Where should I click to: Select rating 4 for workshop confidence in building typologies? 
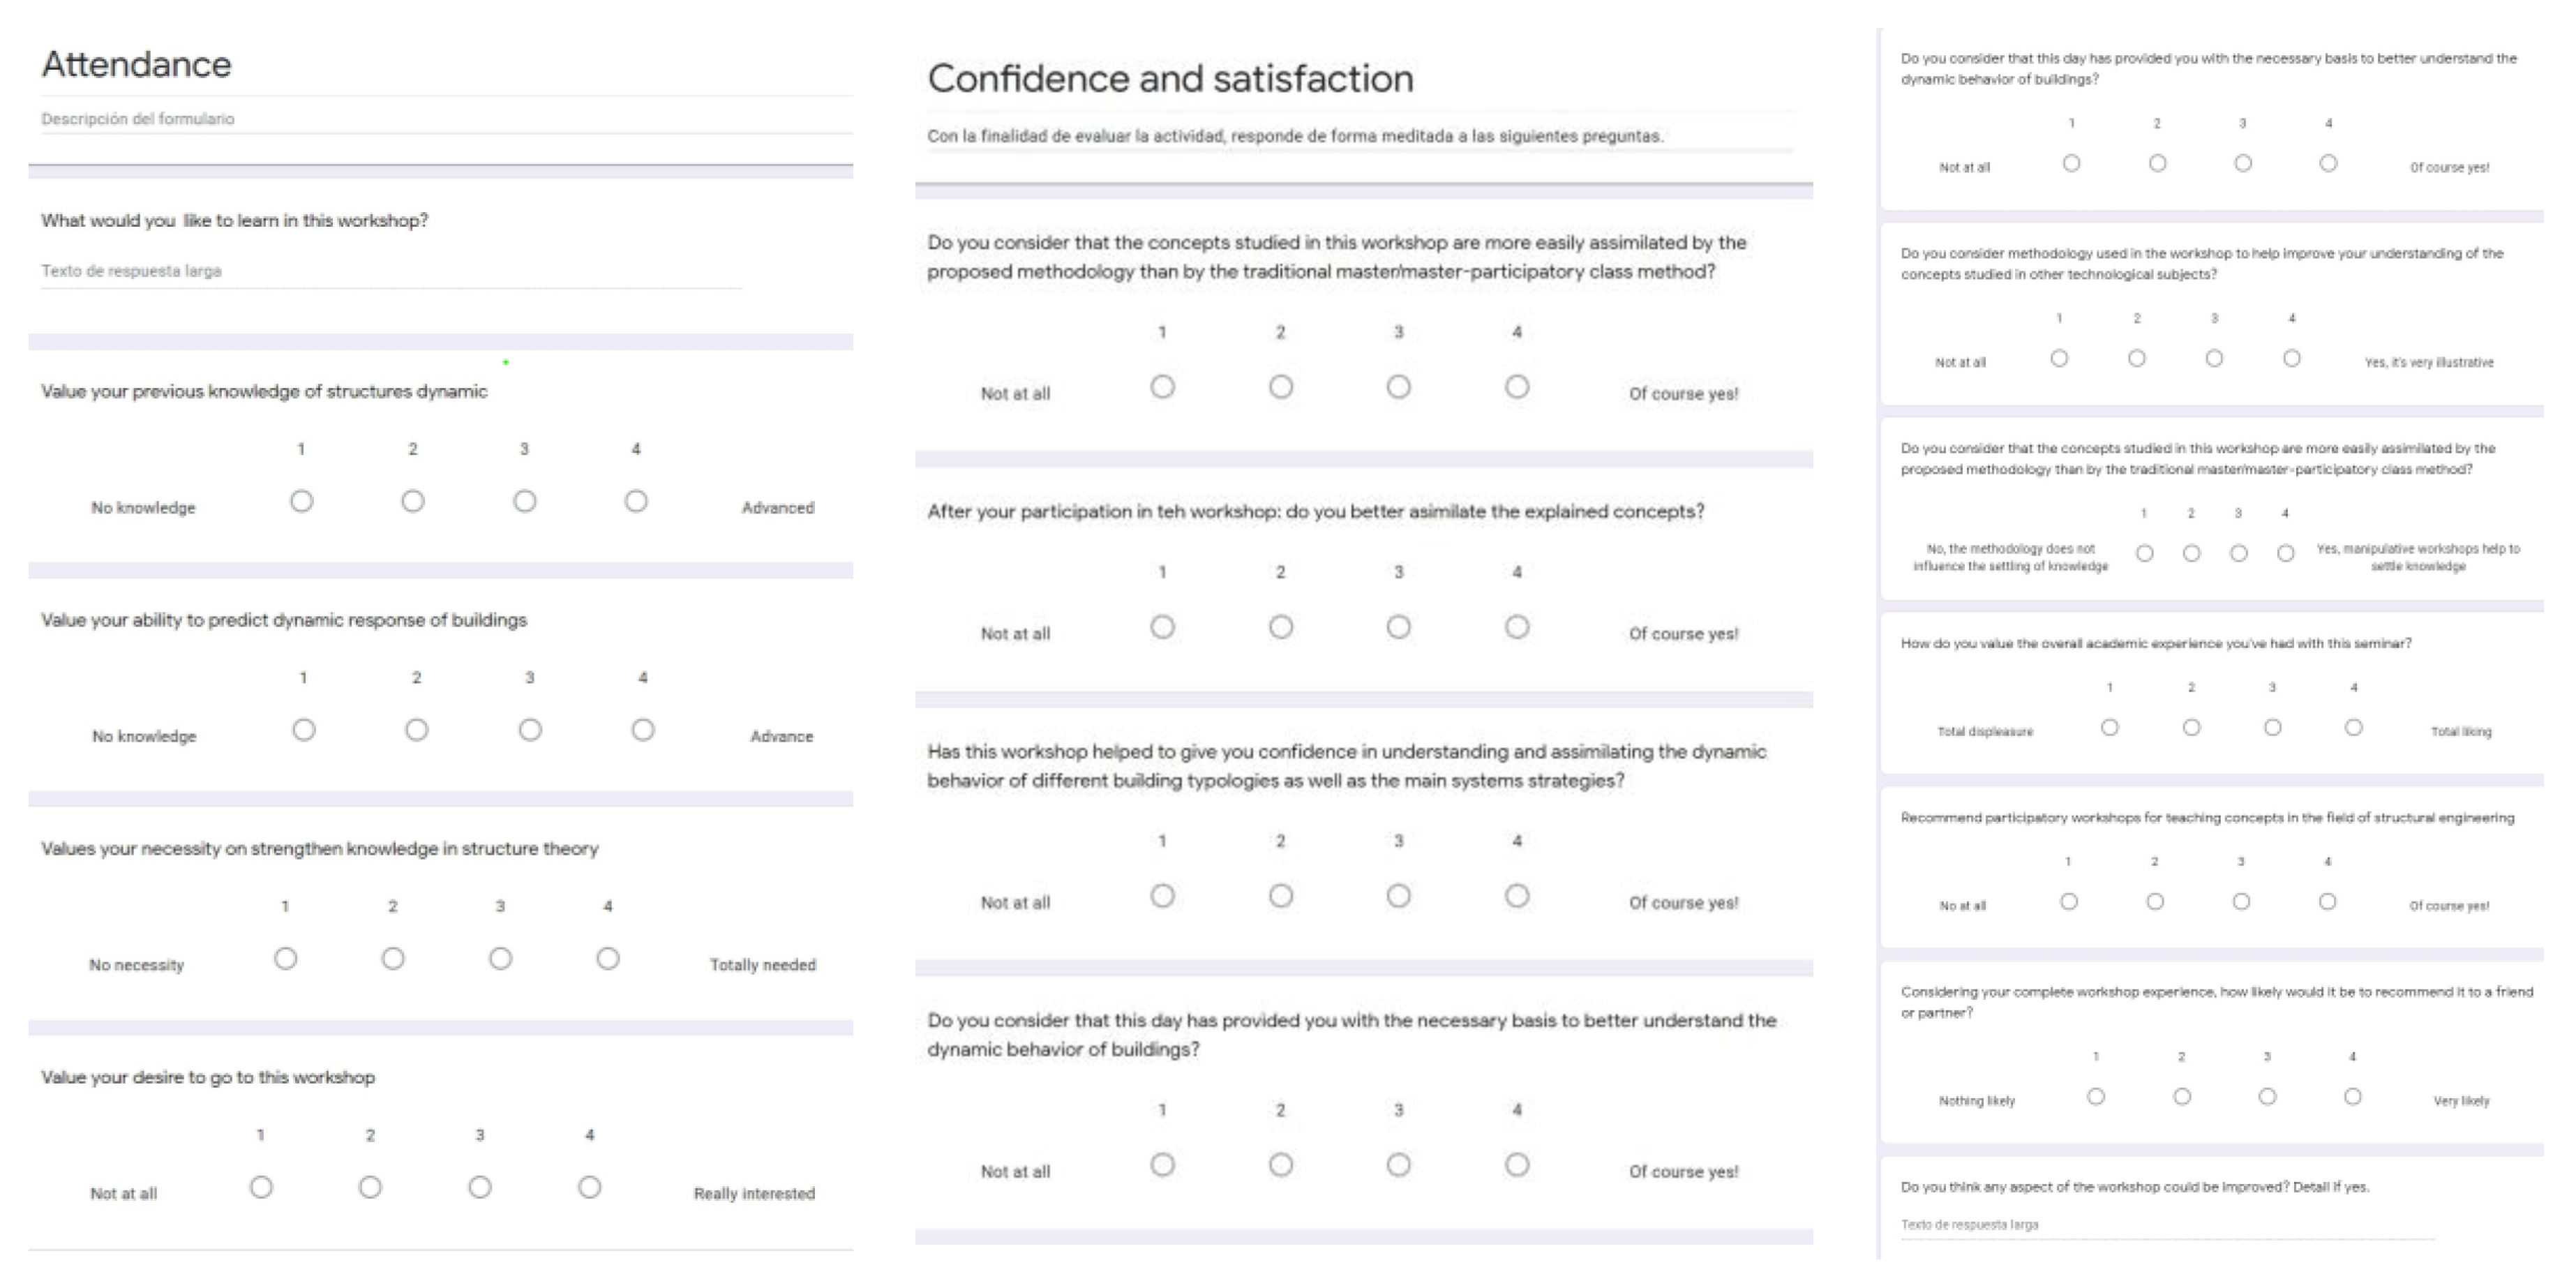tap(1516, 895)
